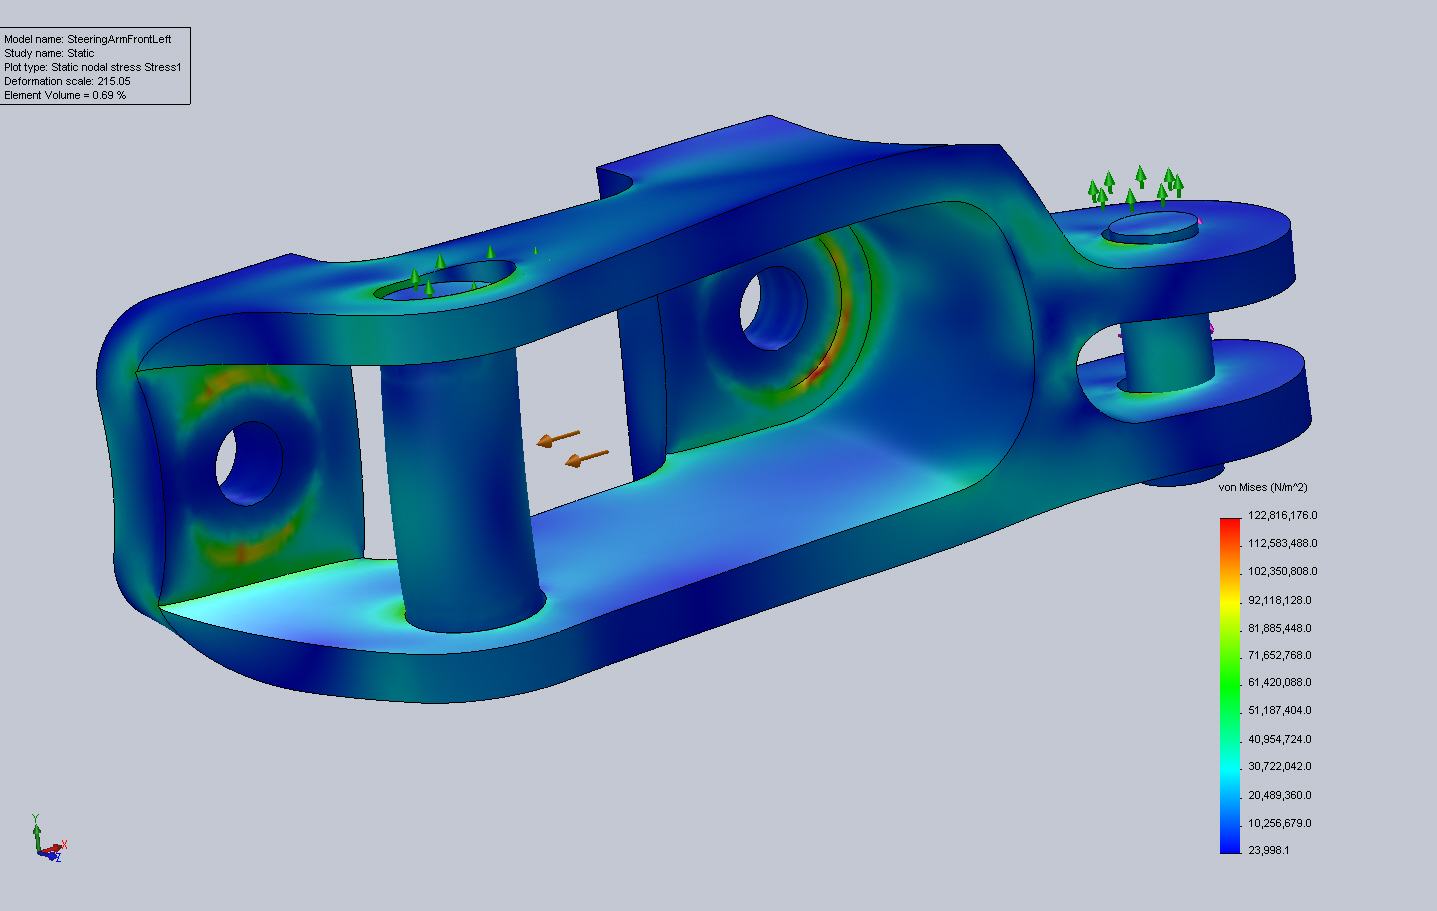Click the Model name SteeringArmFrontLeft text
The width and height of the screenshot is (1437, 911).
88,39
